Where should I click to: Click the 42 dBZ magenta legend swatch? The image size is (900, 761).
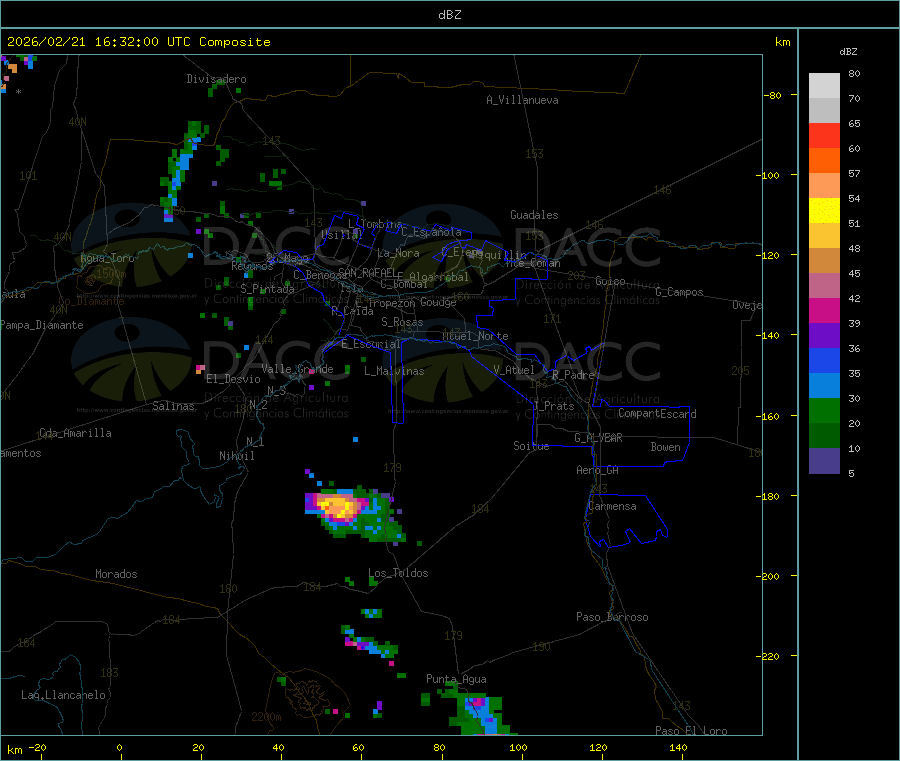point(824,310)
